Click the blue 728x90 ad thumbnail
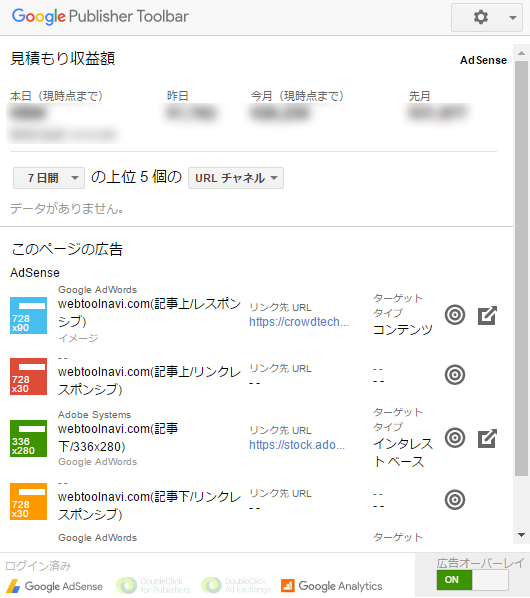Viewport: 530px width, 598px height. (x=29, y=315)
